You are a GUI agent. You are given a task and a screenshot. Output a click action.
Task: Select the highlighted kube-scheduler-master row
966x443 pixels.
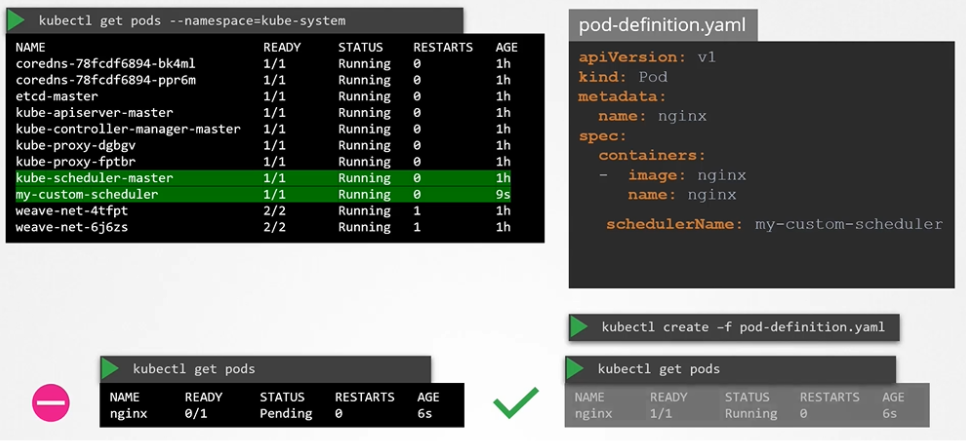pyautogui.click(x=263, y=178)
